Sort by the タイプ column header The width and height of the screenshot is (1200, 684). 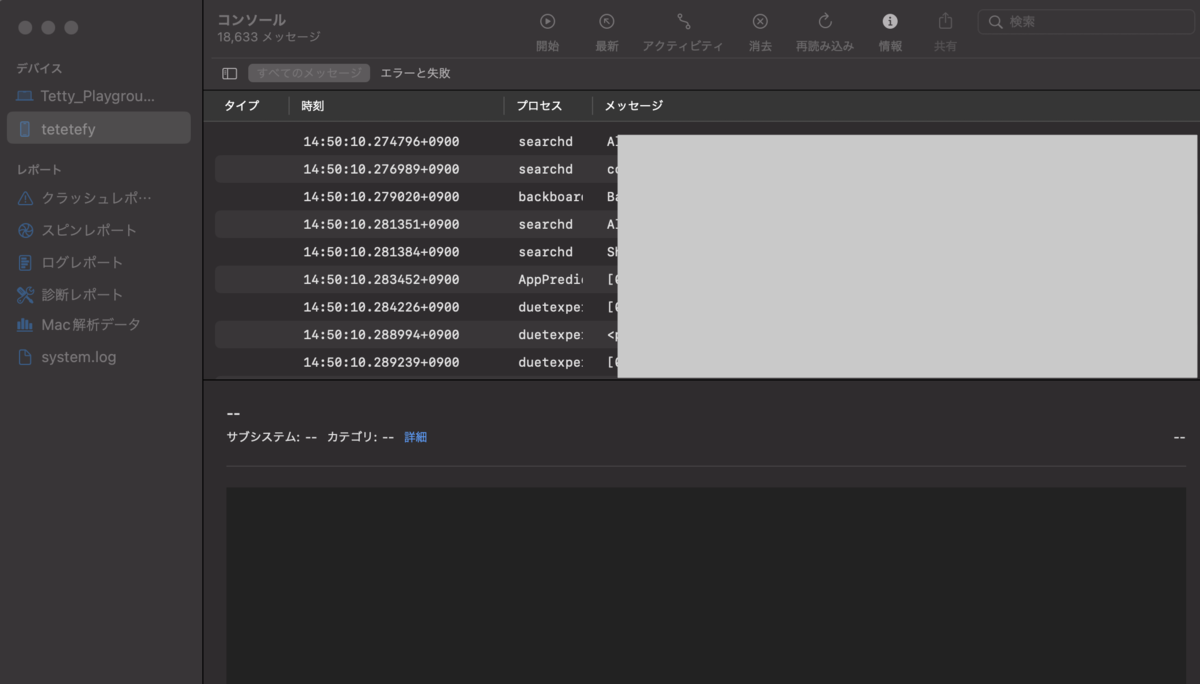point(241,105)
